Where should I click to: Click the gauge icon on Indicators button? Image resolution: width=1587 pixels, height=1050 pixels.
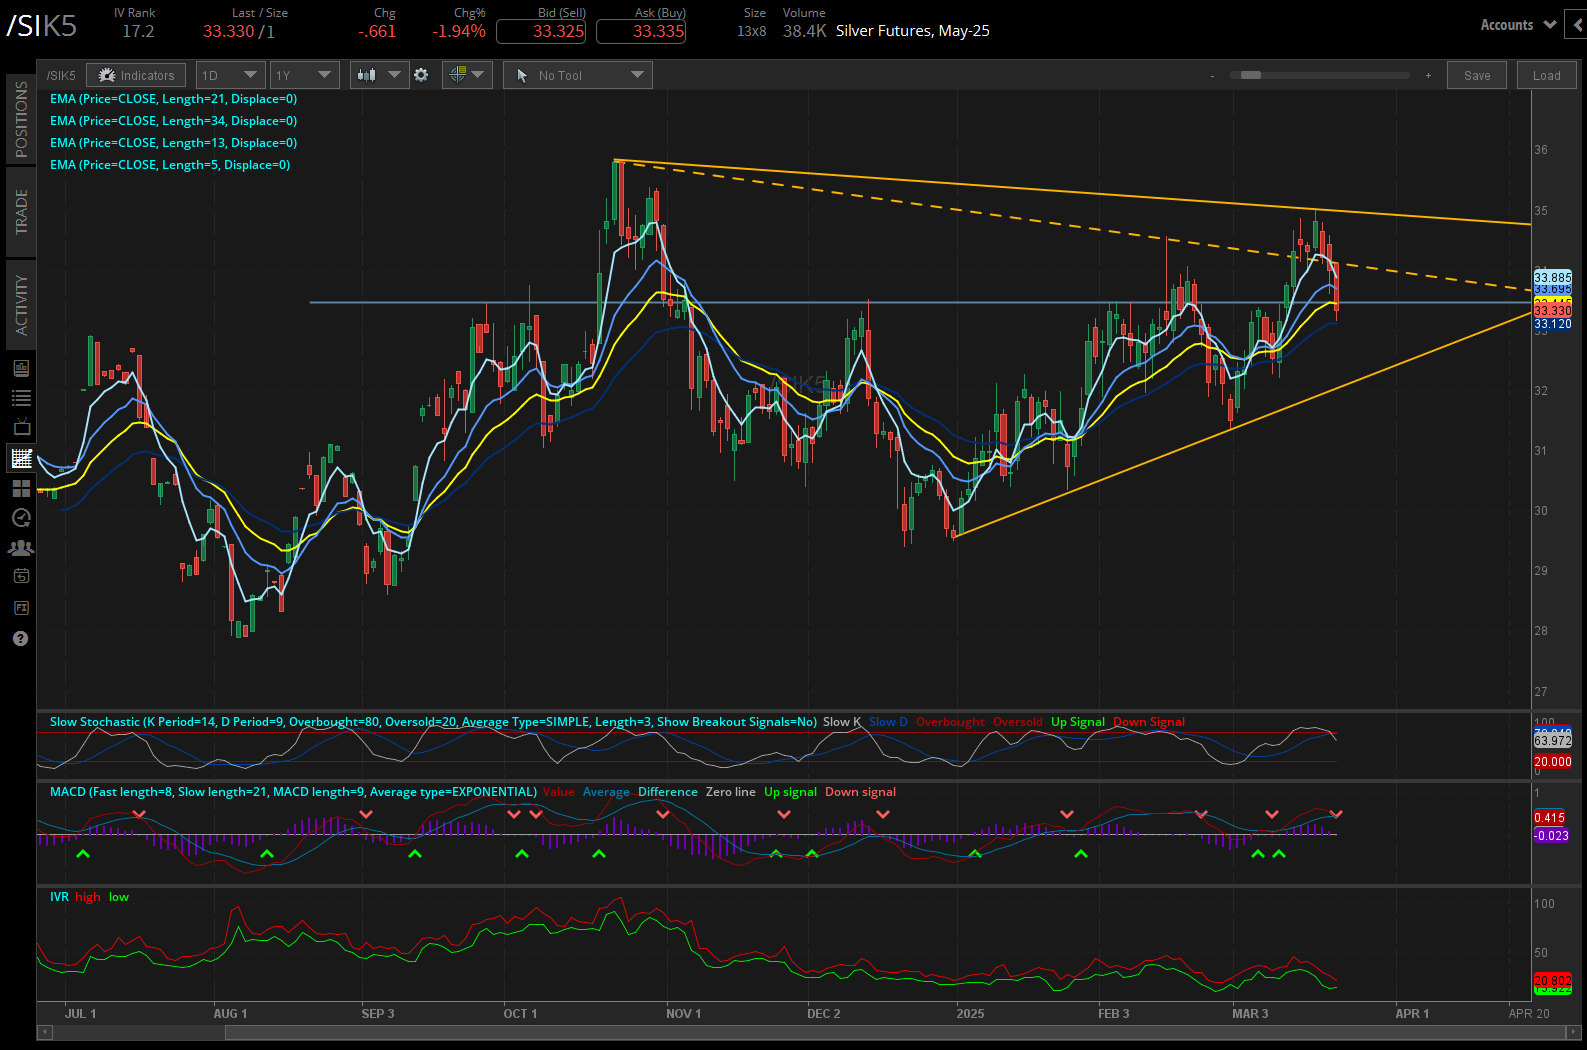(105, 75)
